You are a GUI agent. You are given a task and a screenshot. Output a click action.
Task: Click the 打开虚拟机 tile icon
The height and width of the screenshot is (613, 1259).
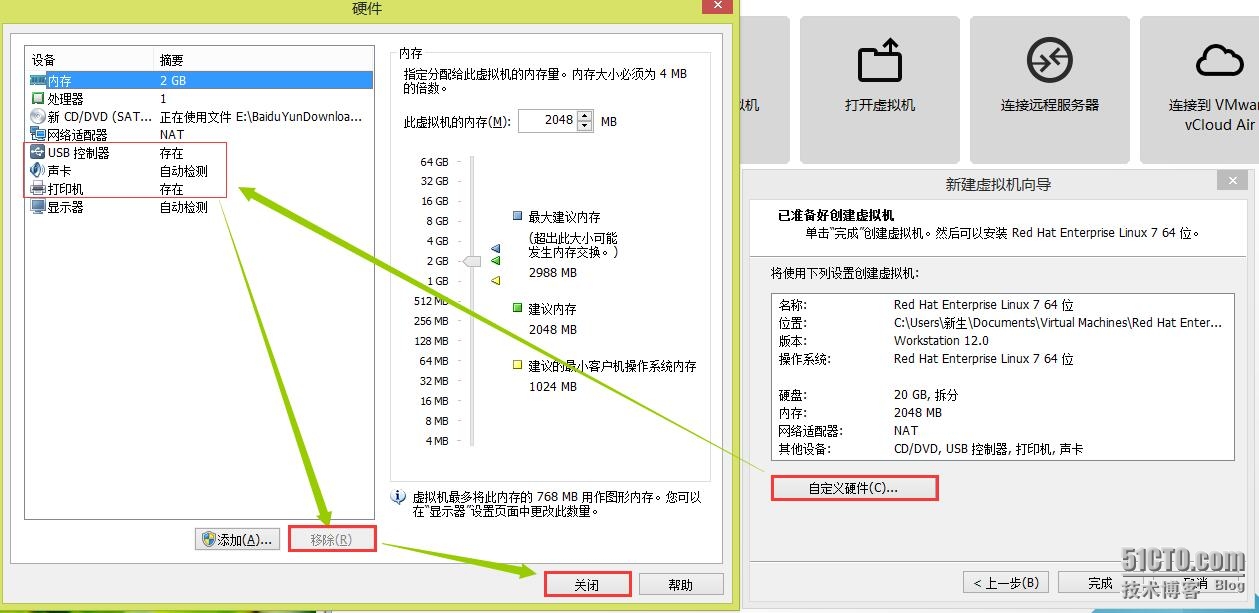880,61
